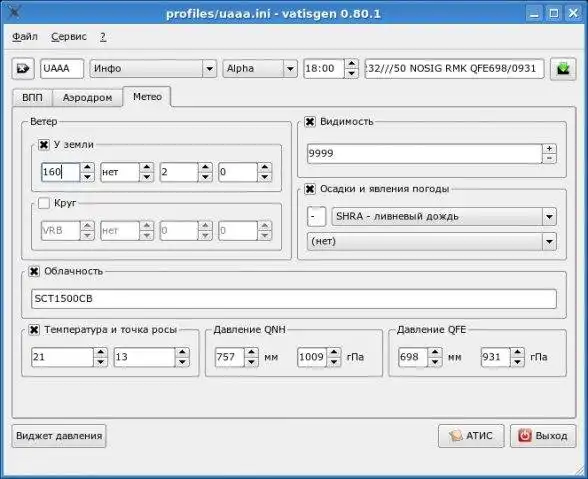Toggle Температура и точка росы checkbox
This screenshot has width=588, height=479.
(34, 330)
